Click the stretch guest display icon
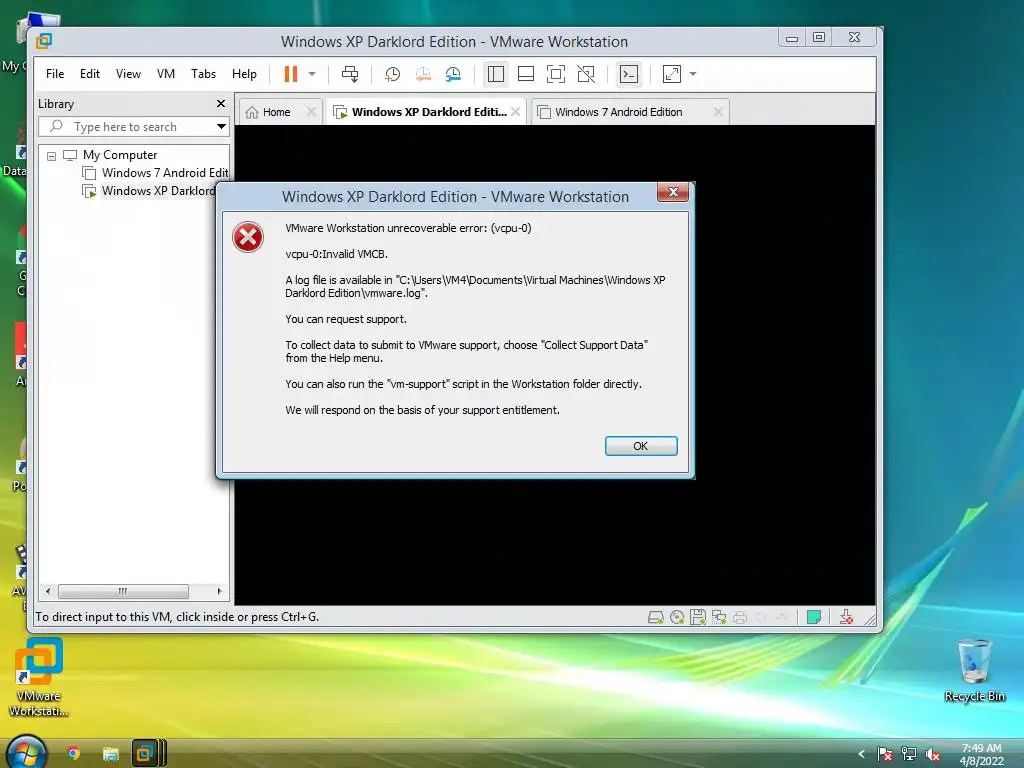 (x=671, y=74)
